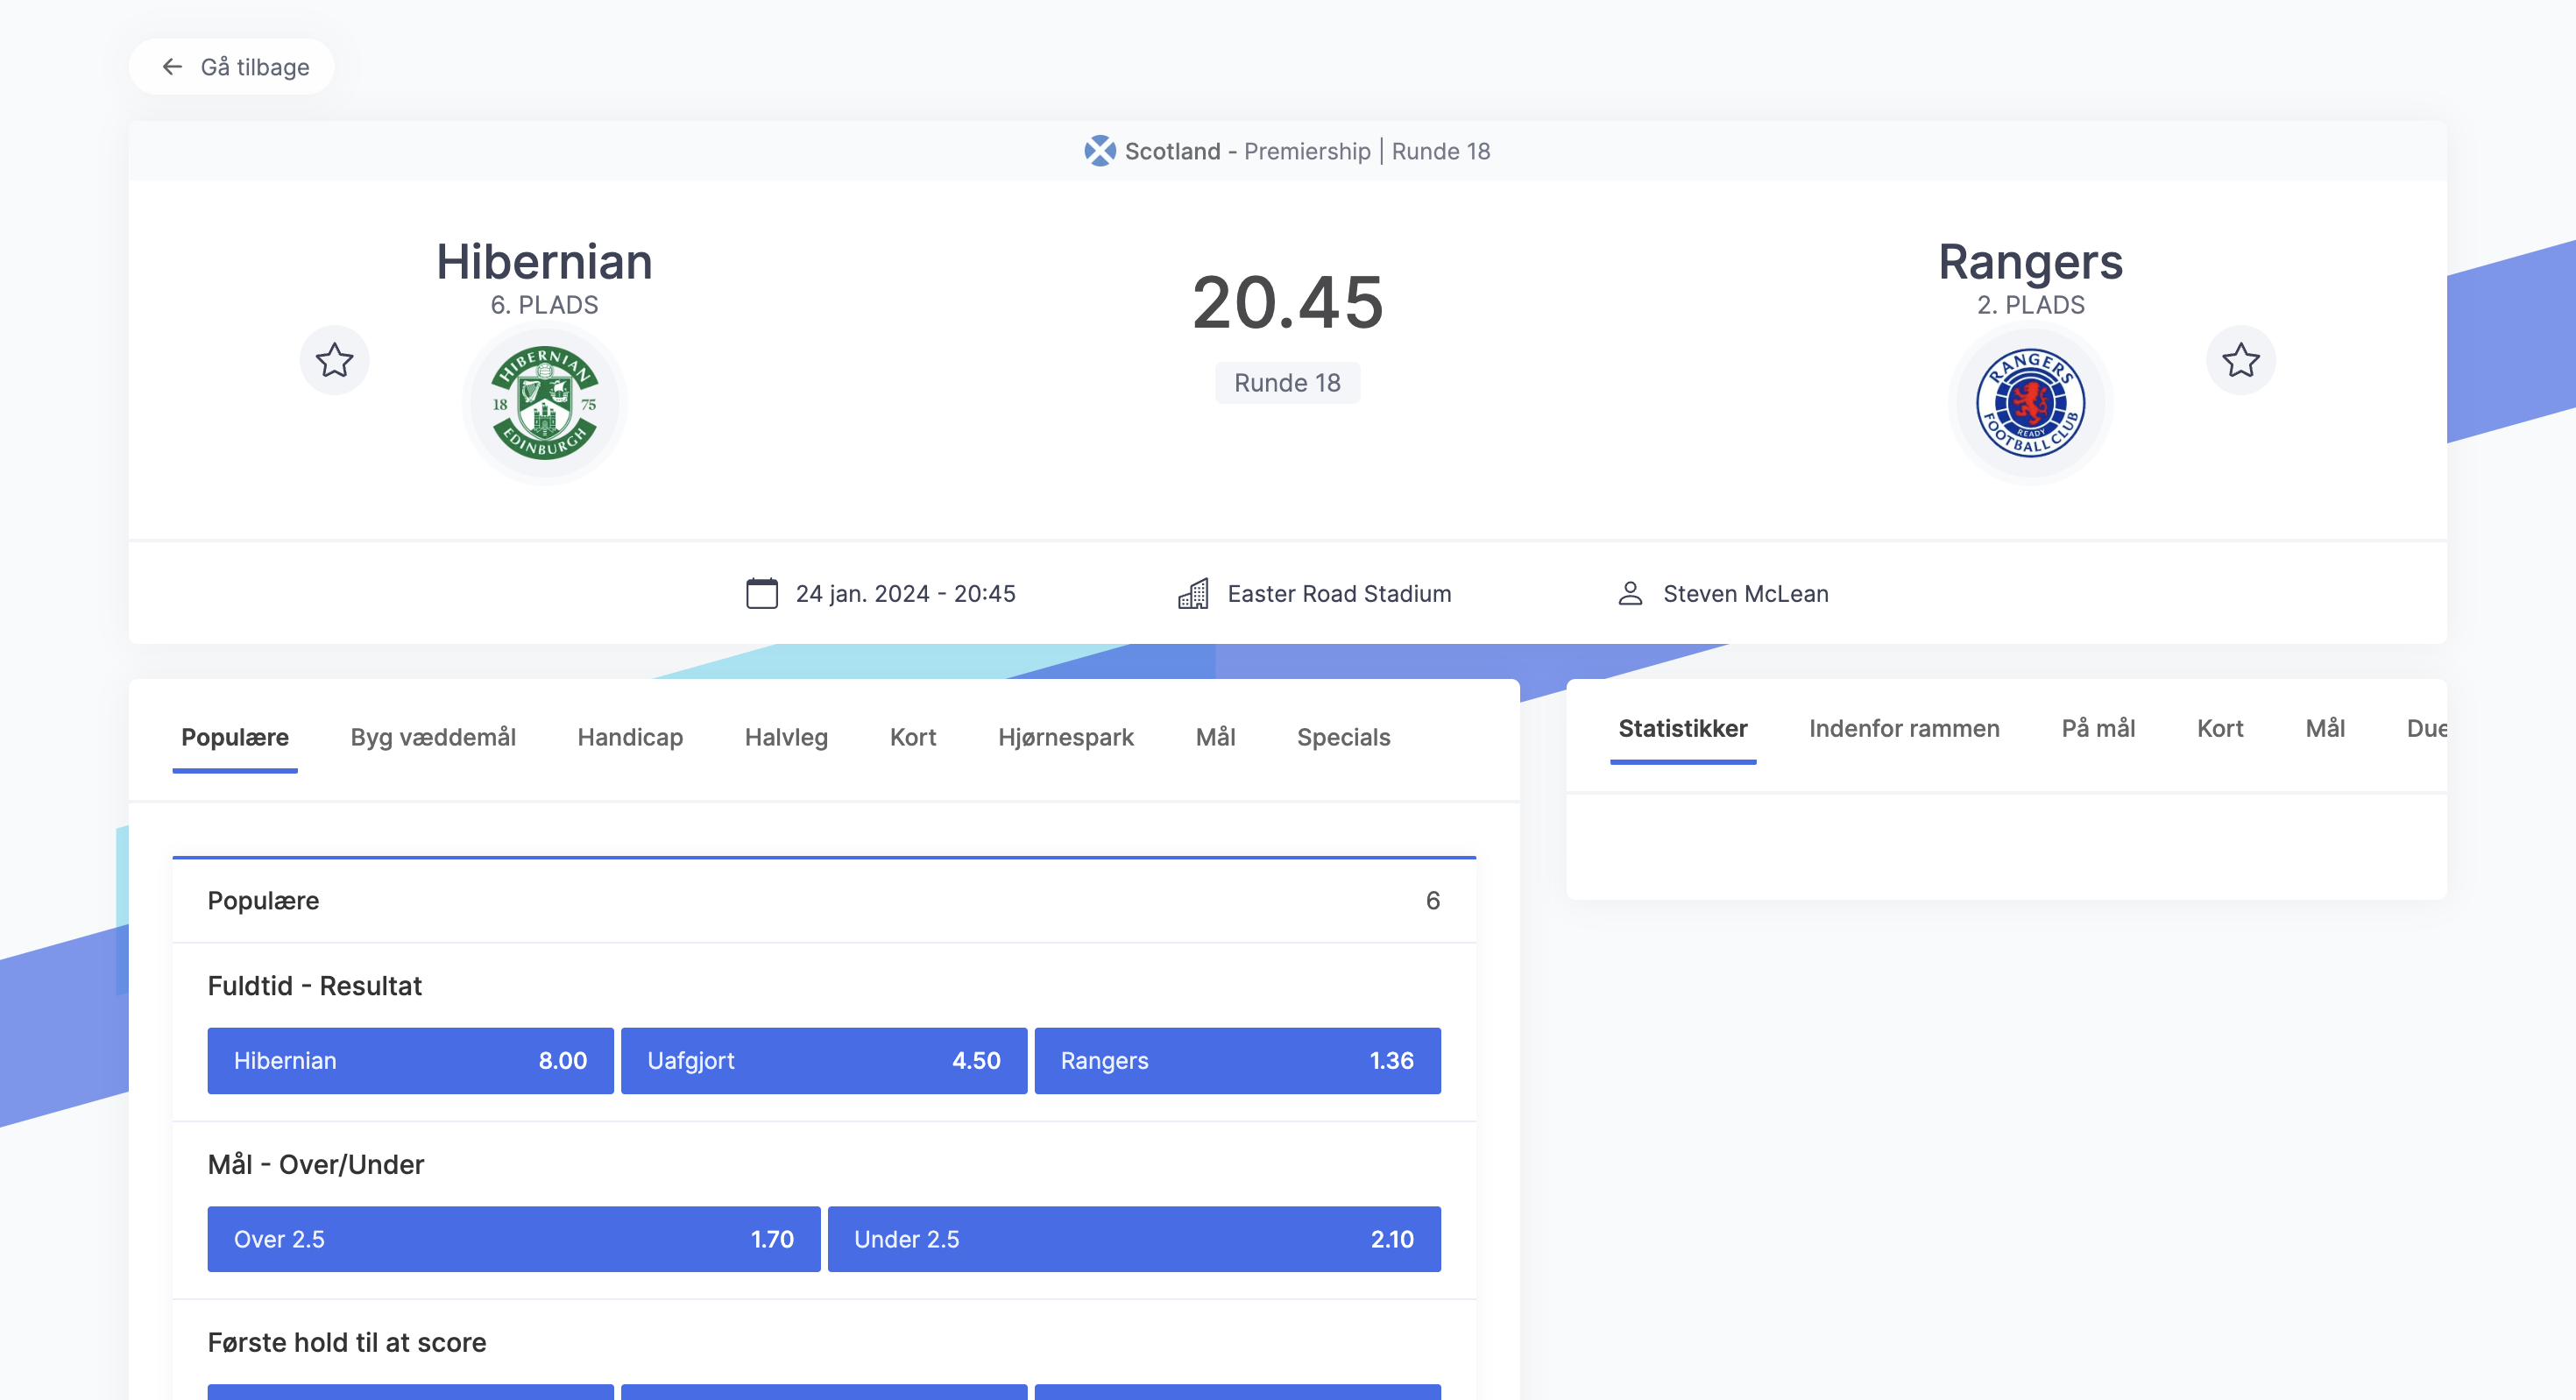Favorite Rangers with the star icon

click(2240, 360)
